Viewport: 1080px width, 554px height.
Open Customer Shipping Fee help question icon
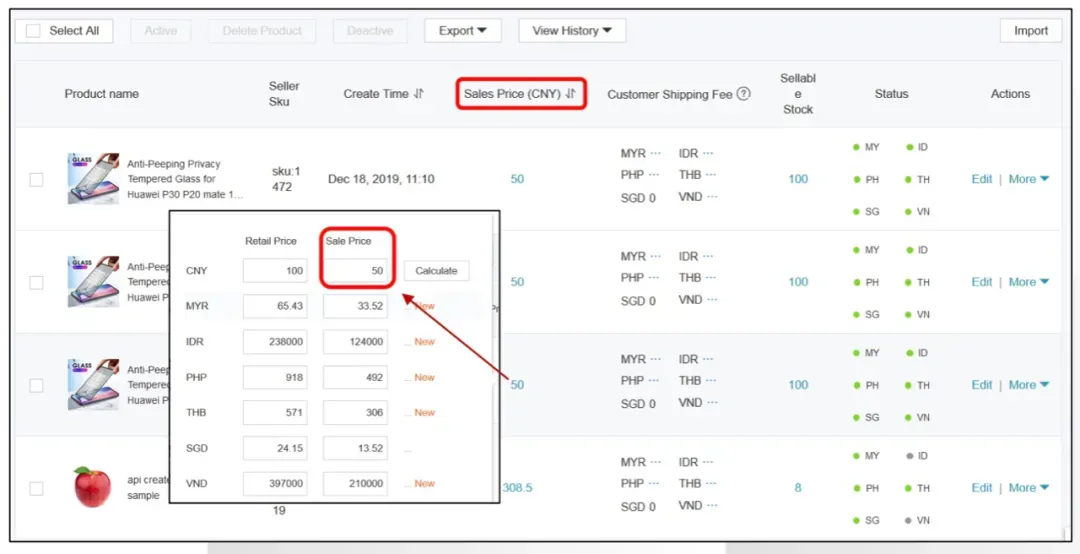(743, 94)
